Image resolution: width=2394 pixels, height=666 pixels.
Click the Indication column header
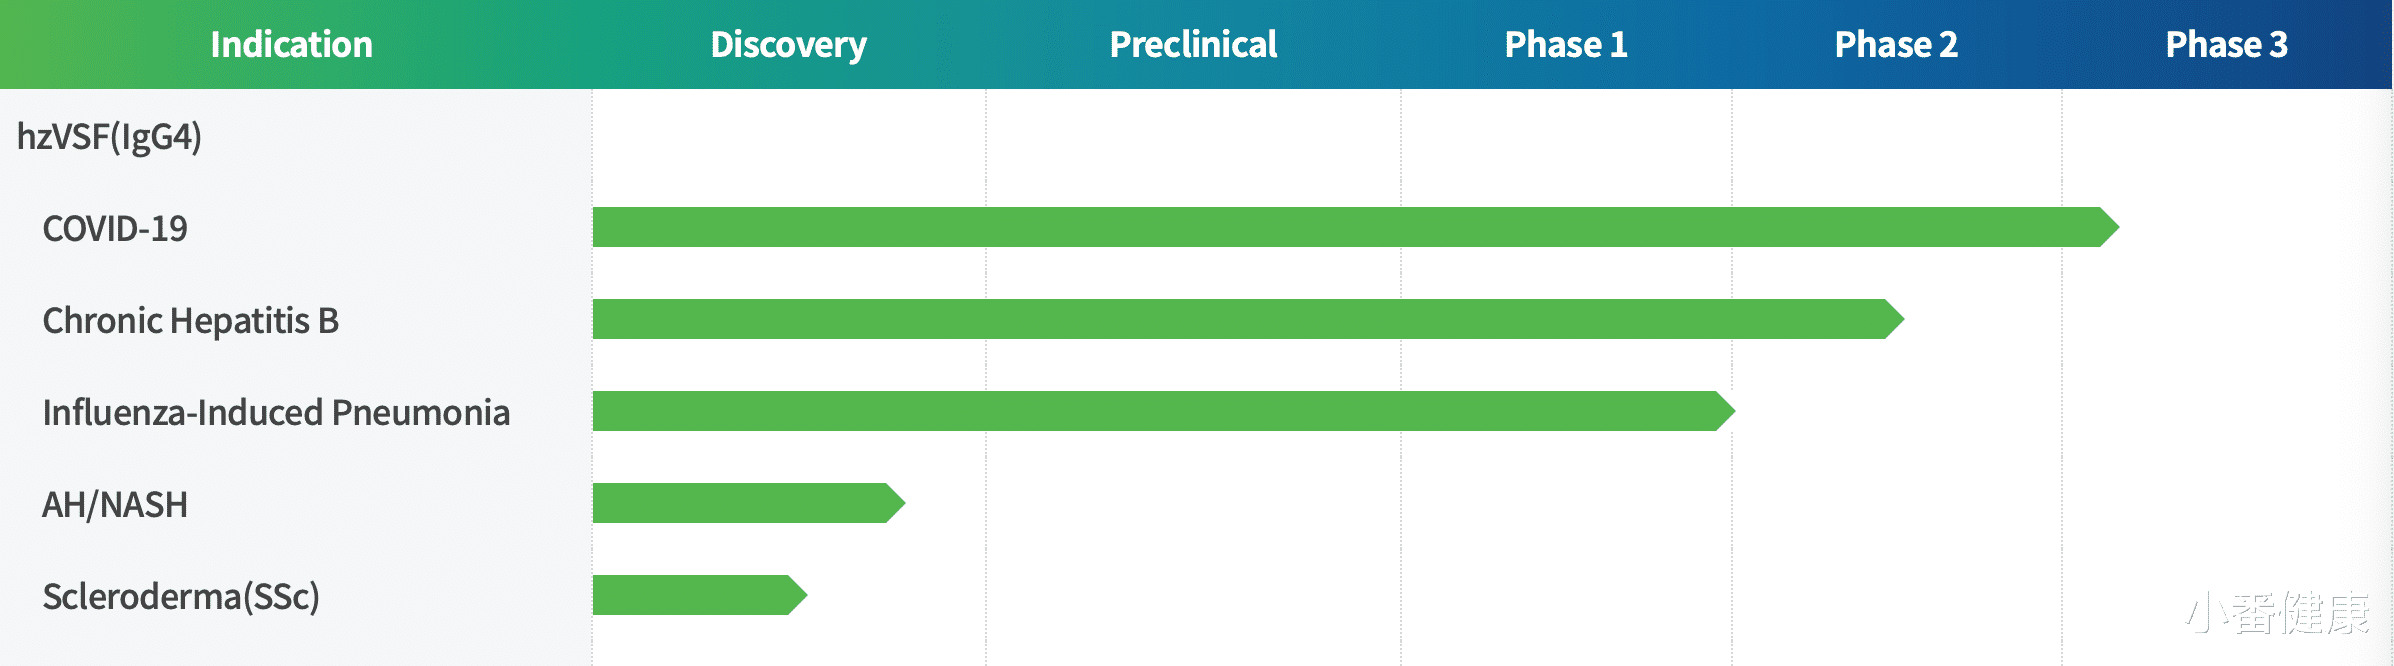tap(291, 45)
